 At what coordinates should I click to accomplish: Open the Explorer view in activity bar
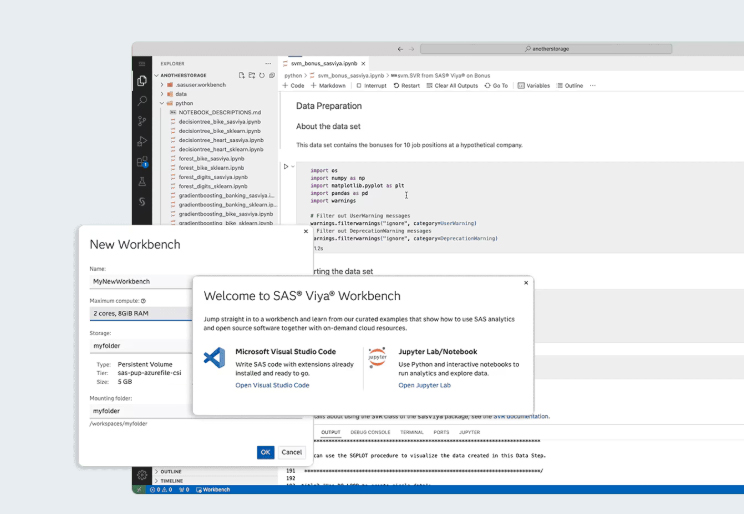click(x=142, y=80)
